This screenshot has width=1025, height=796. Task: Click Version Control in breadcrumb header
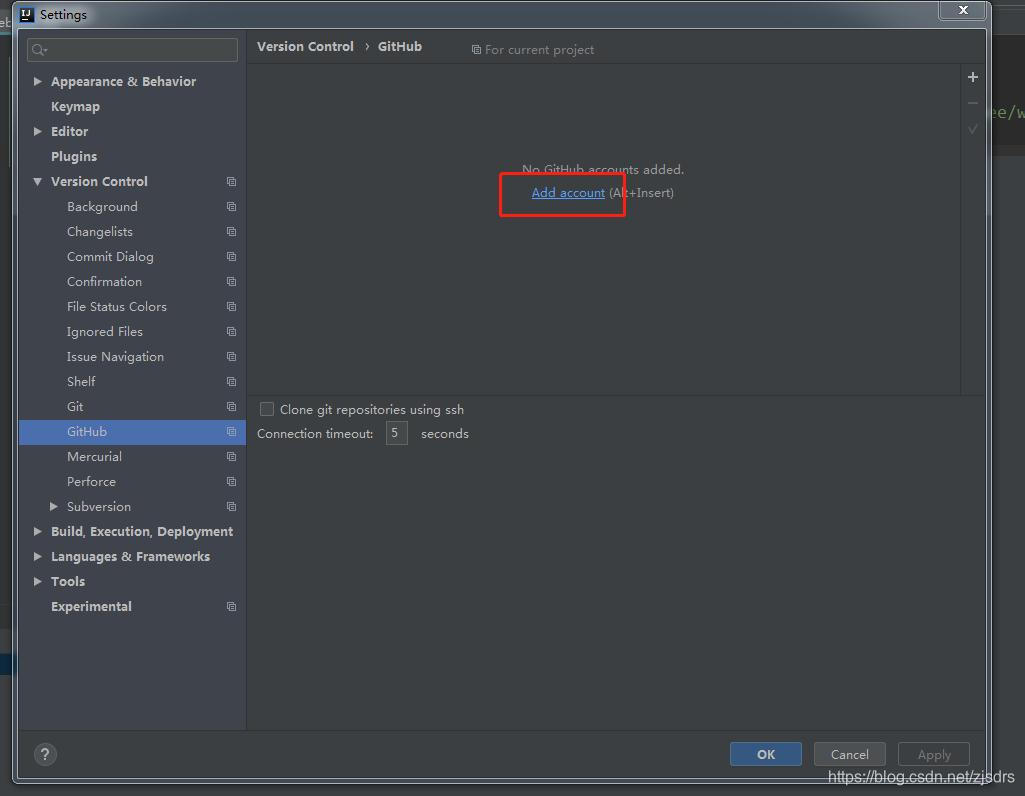click(x=305, y=46)
